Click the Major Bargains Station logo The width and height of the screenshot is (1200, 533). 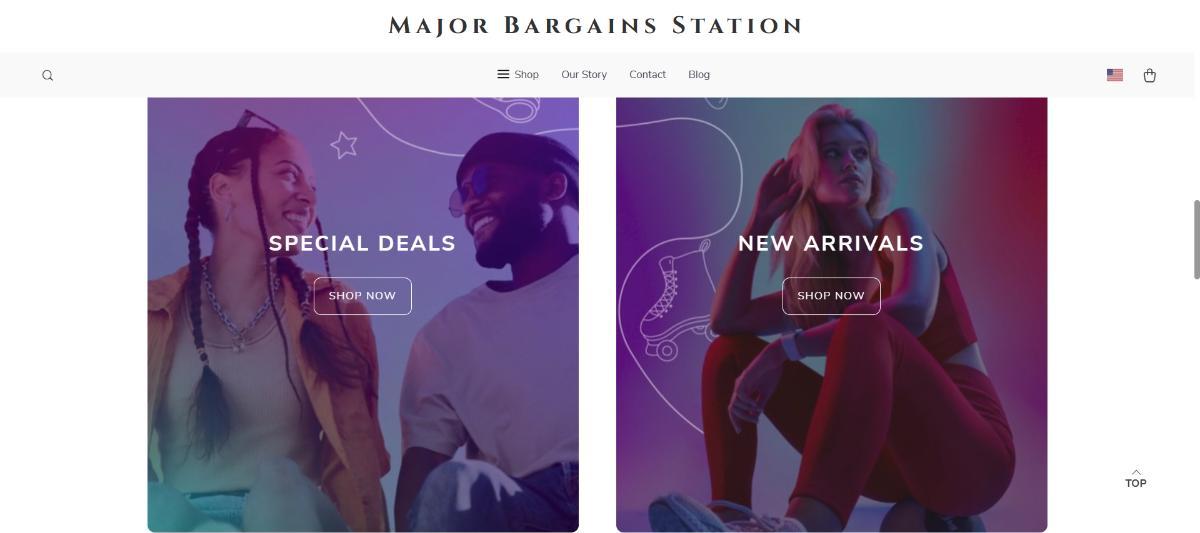tap(596, 26)
